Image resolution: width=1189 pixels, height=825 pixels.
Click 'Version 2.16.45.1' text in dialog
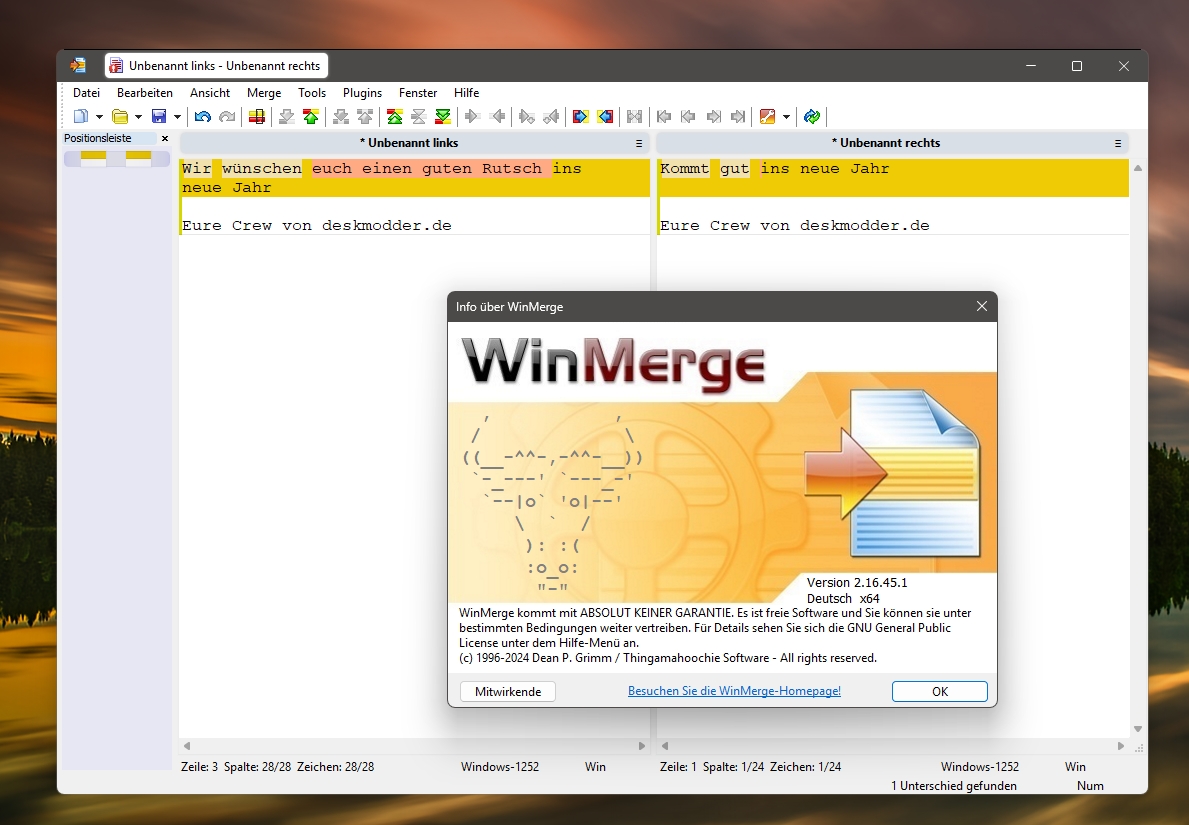(857, 582)
